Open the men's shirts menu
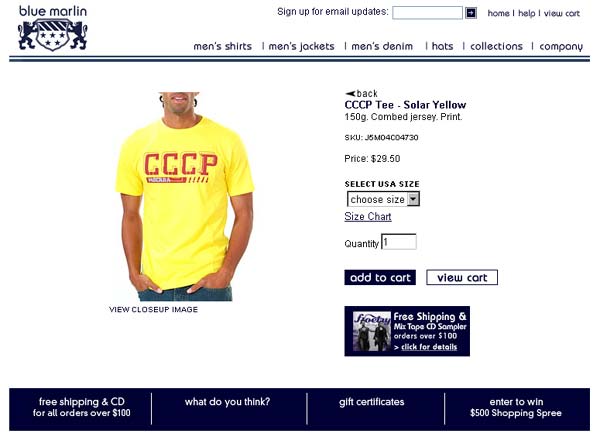600x437 pixels. point(222,46)
